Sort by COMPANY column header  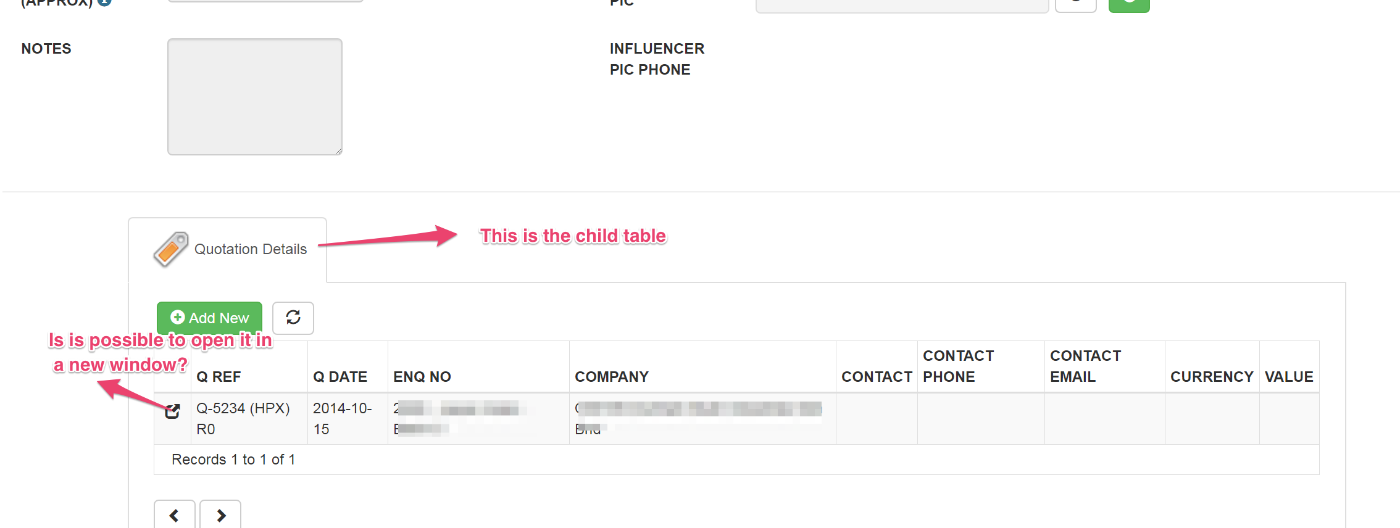[x=612, y=377]
